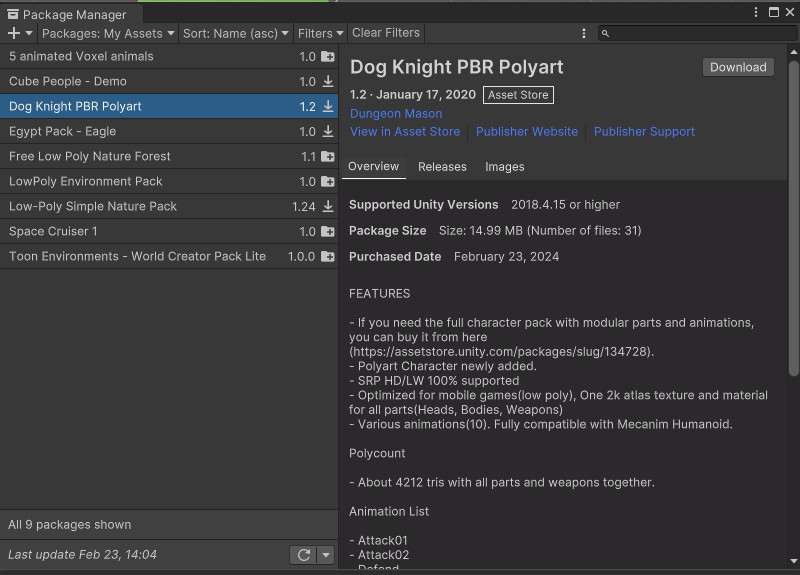
Task: Open the refresh options dropdown arrow
Action: 326,555
